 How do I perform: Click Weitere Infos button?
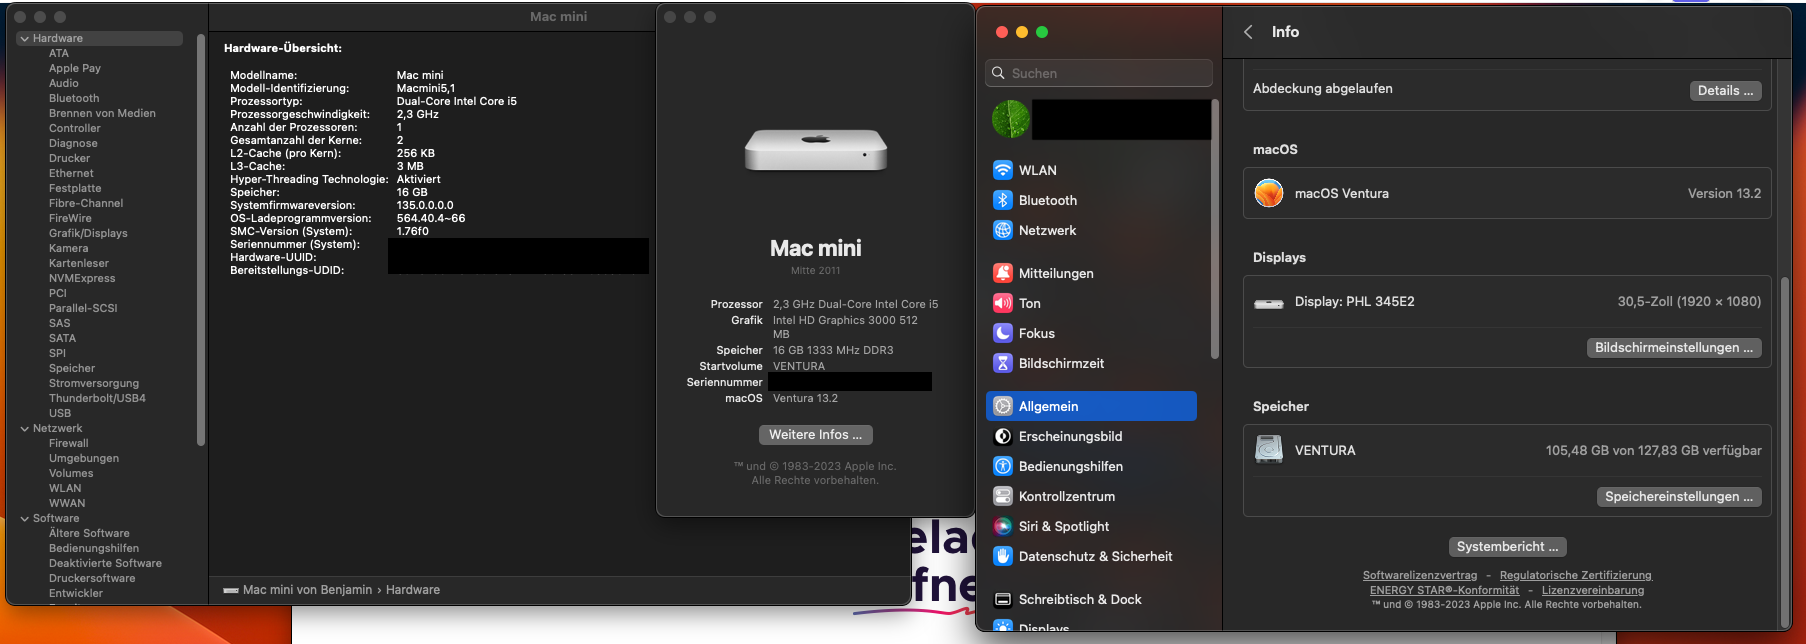(x=815, y=435)
